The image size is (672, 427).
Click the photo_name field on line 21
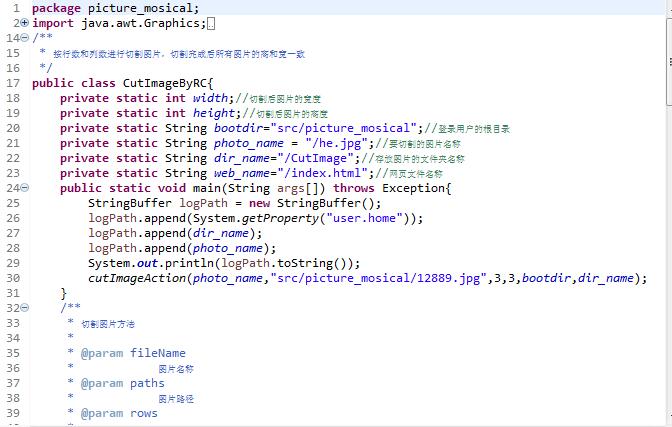(x=249, y=143)
